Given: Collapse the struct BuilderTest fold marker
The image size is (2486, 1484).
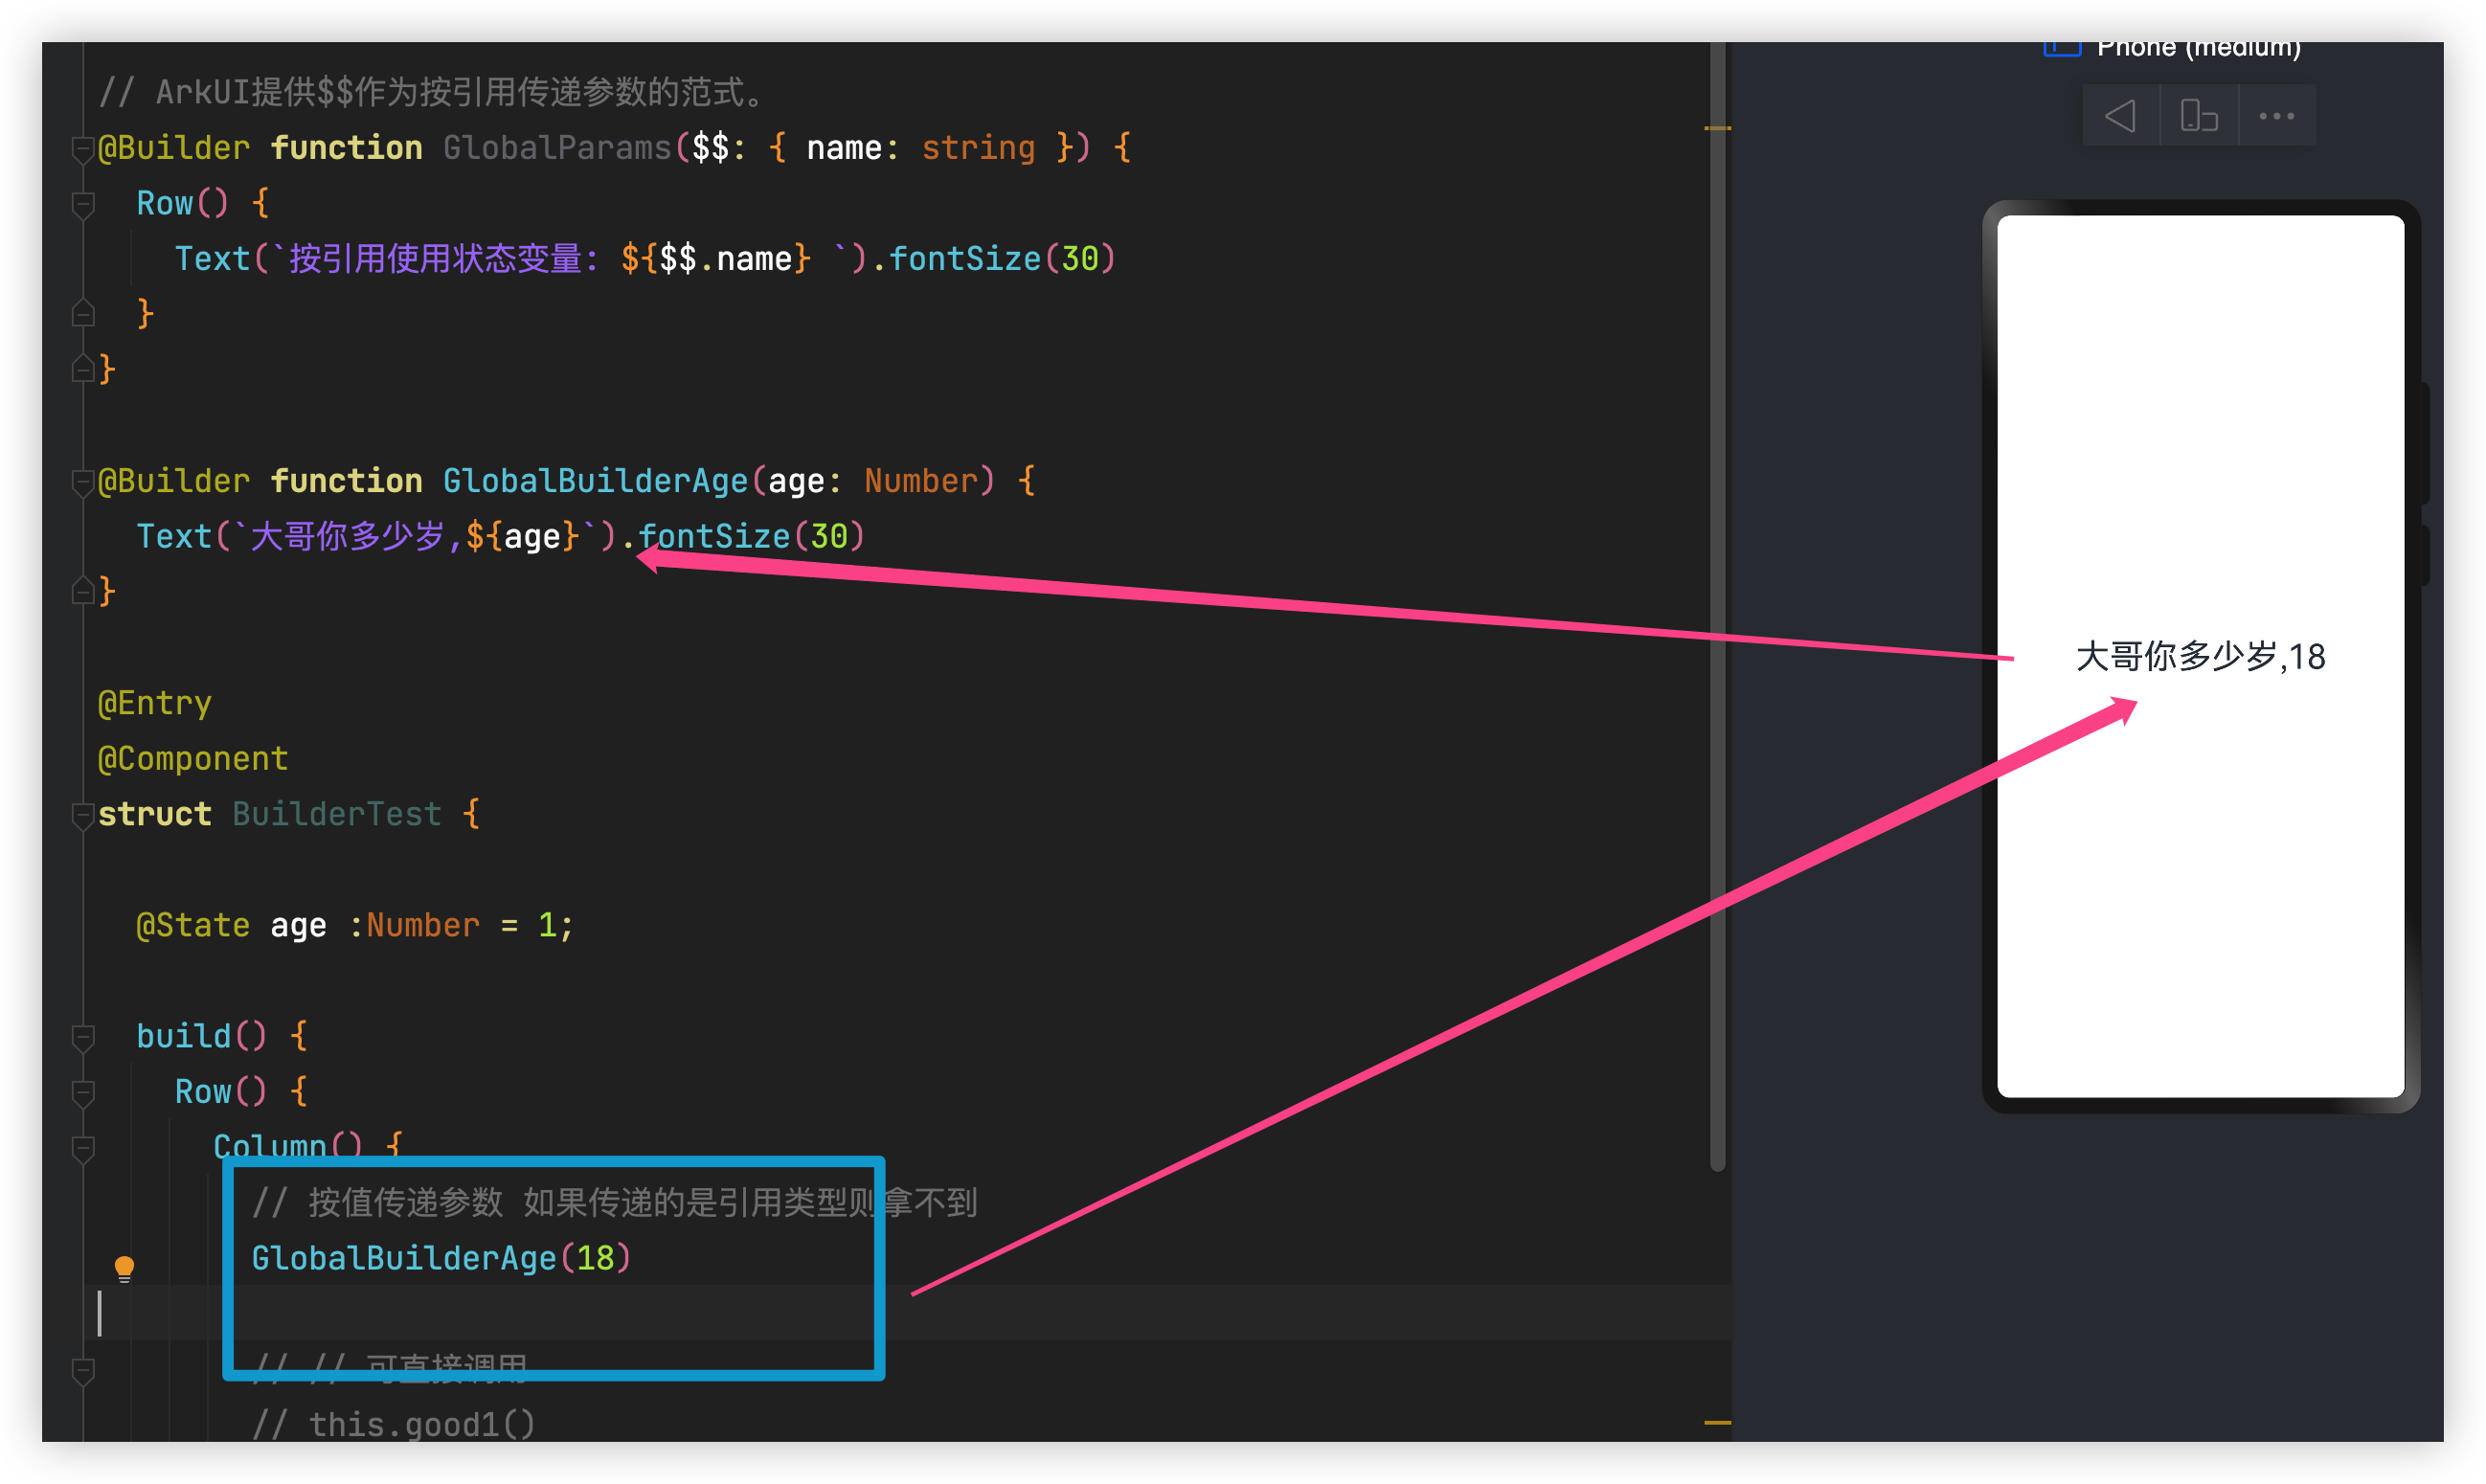Looking at the screenshot, I should [x=83, y=816].
